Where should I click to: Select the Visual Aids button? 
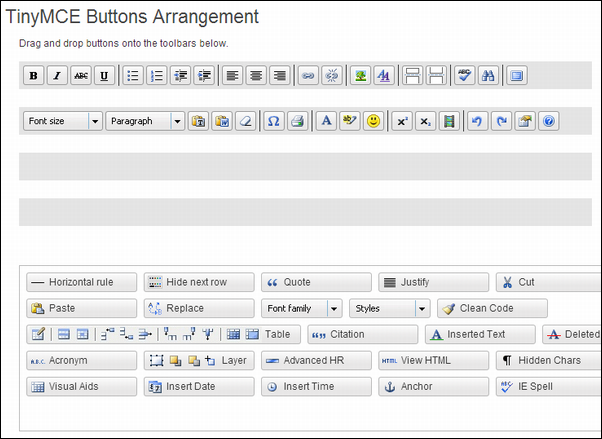(x=82, y=387)
